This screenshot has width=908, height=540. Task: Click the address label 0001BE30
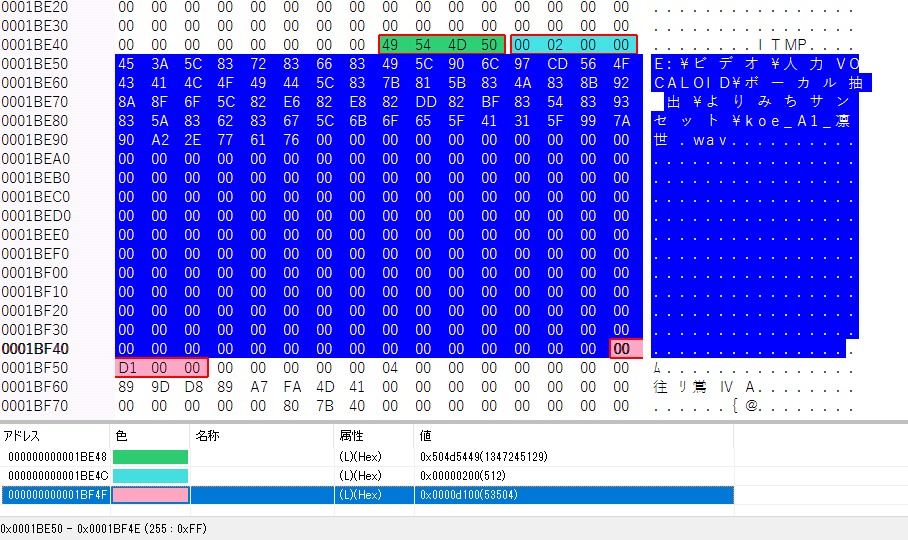pos(35,26)
